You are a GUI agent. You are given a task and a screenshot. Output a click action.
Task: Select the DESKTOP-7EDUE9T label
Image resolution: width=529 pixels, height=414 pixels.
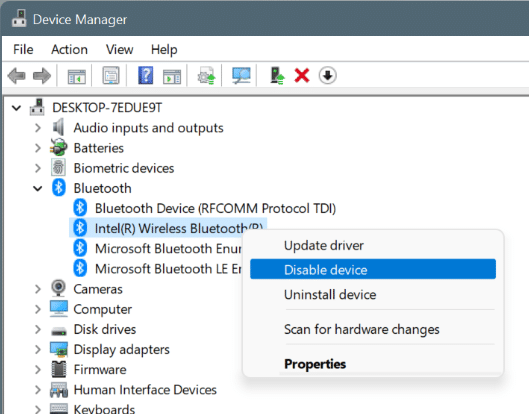[107, 108]
